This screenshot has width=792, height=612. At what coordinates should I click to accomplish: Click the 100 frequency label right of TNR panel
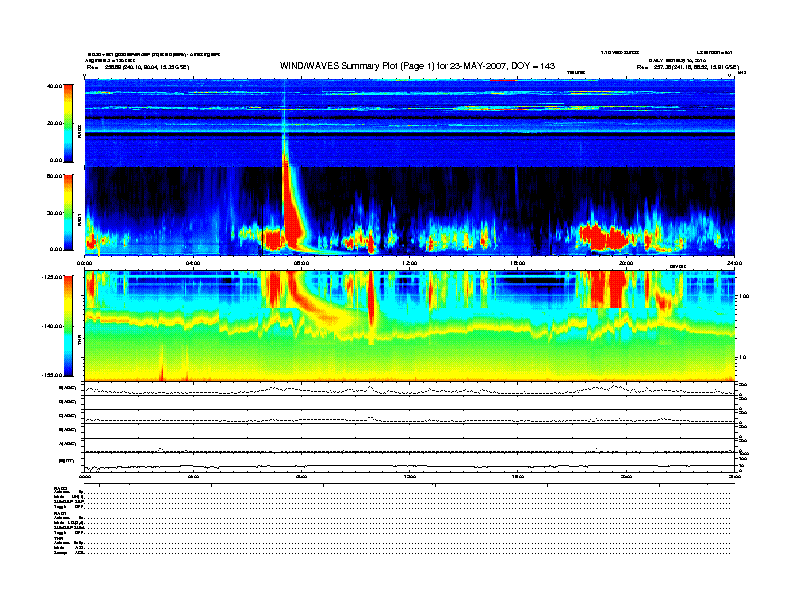click(745, 296)
